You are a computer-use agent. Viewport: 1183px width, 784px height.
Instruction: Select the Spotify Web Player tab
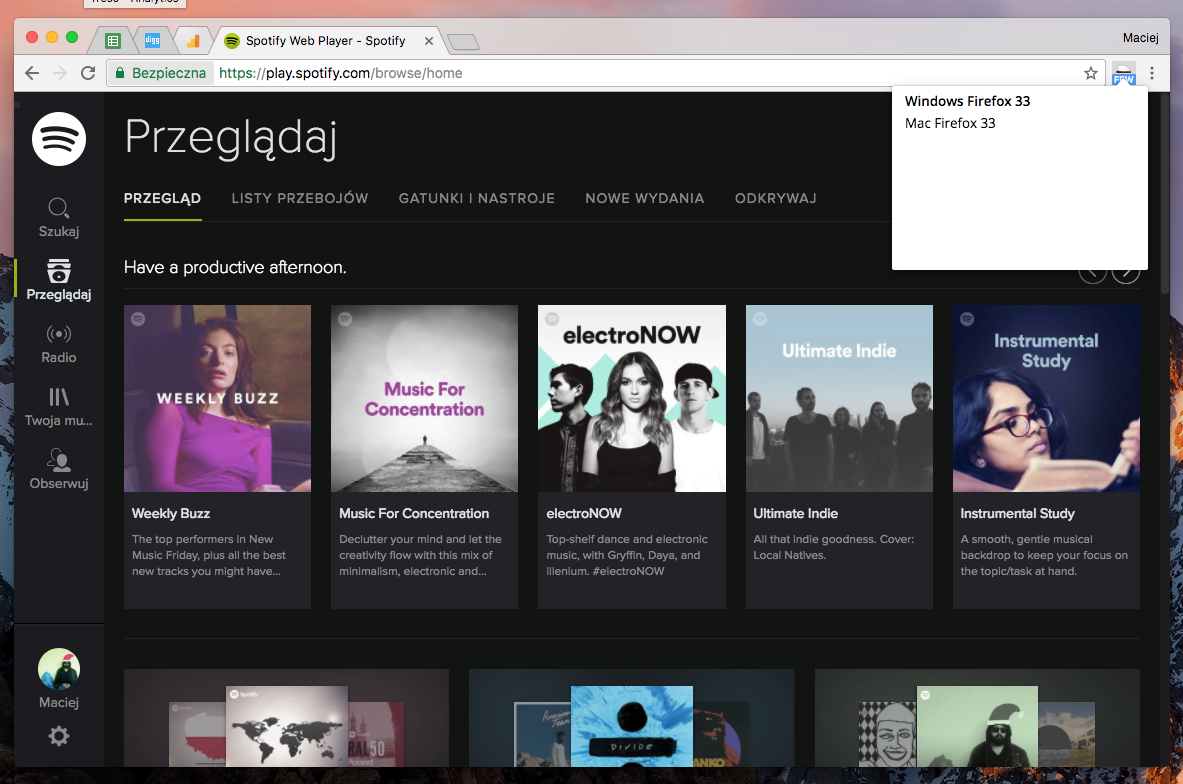(x=325, y=41)
